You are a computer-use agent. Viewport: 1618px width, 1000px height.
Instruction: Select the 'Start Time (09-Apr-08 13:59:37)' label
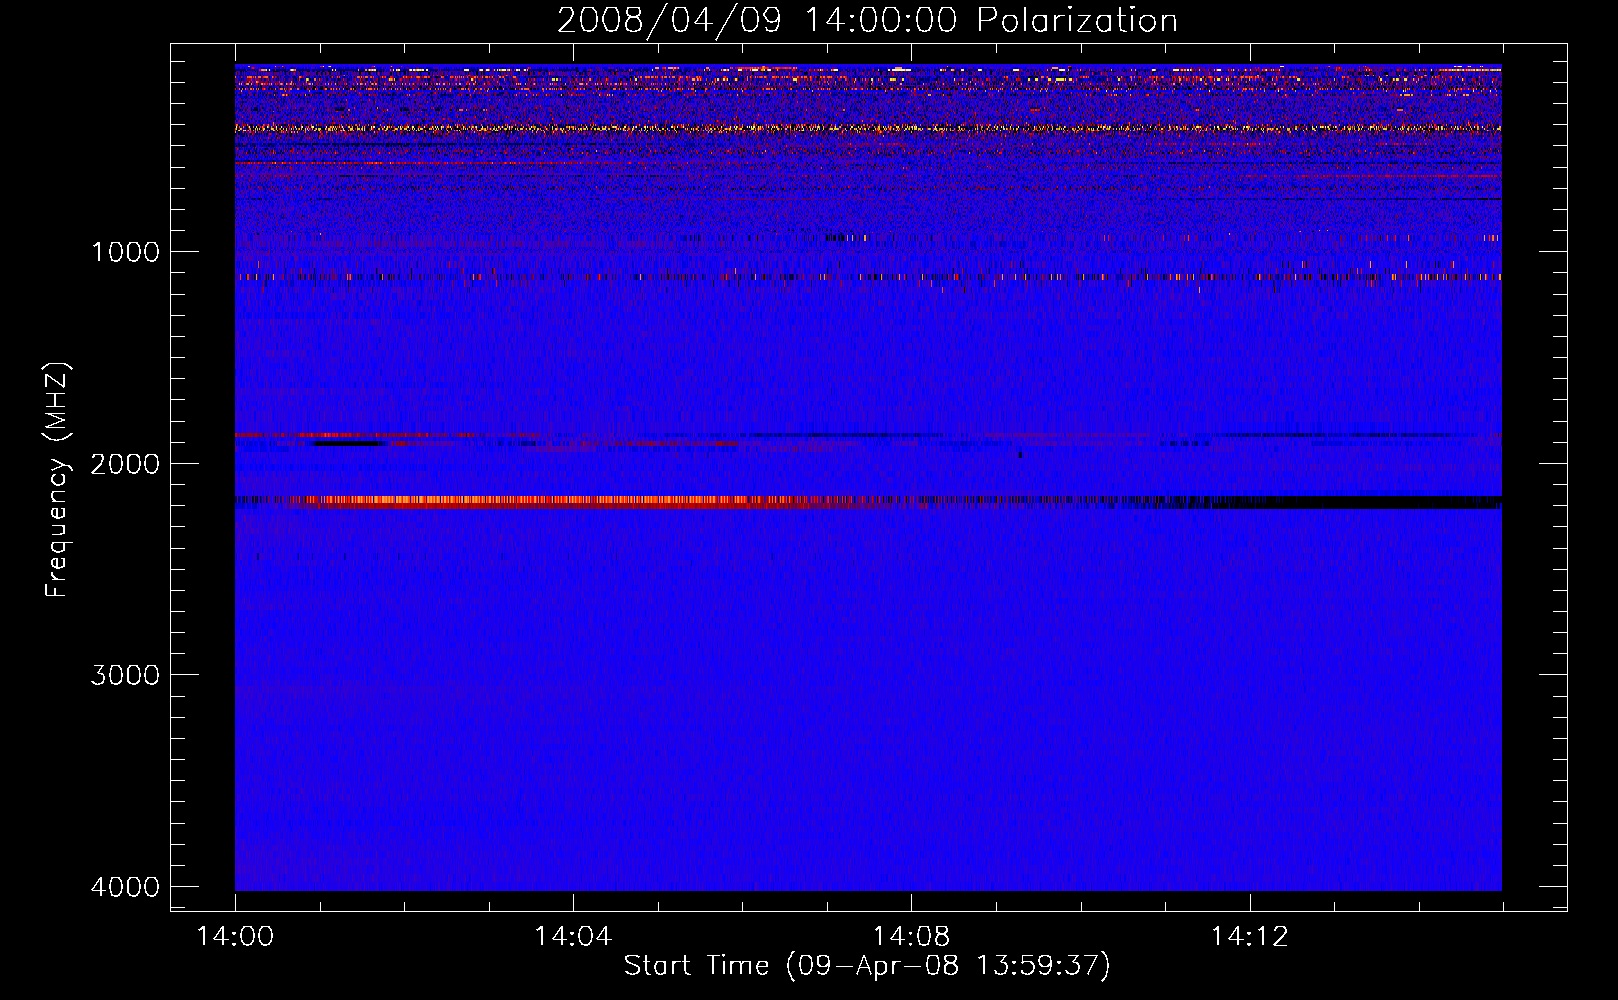[x=867, y=966]
